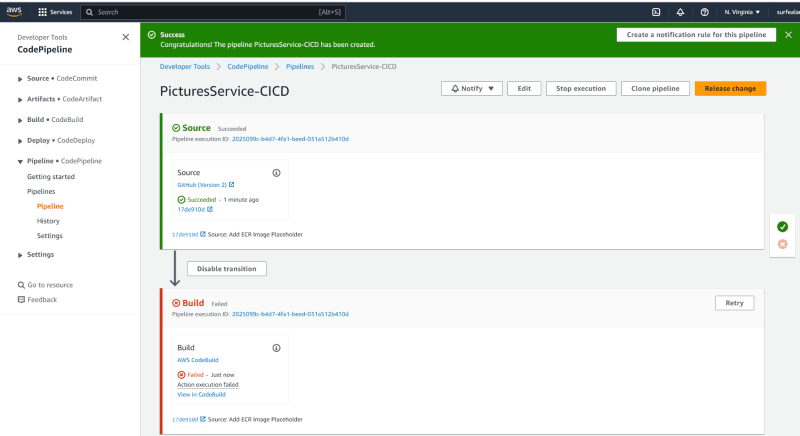Click the Stop execution button

click(581, 88)
